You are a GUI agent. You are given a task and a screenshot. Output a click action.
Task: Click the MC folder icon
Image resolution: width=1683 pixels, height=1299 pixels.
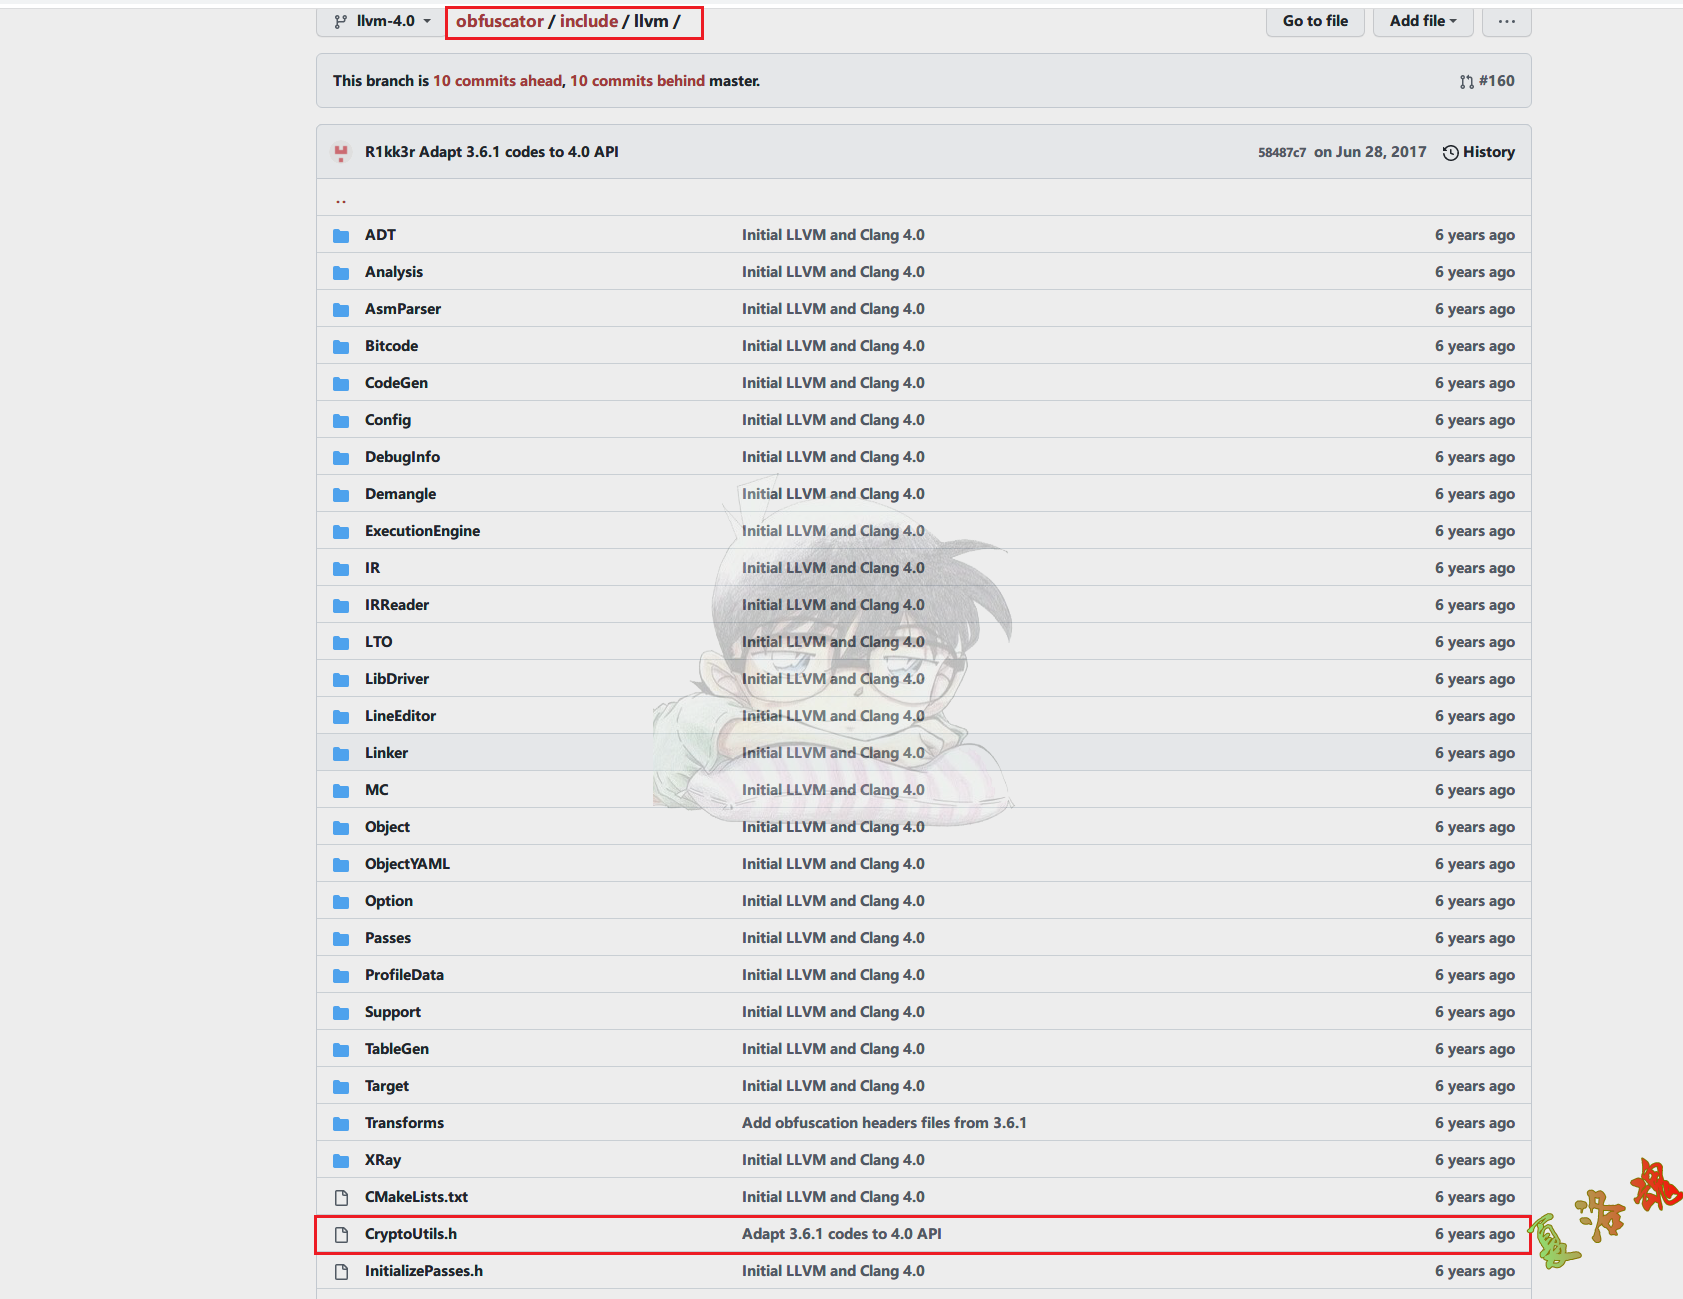(x=341, y=790)
